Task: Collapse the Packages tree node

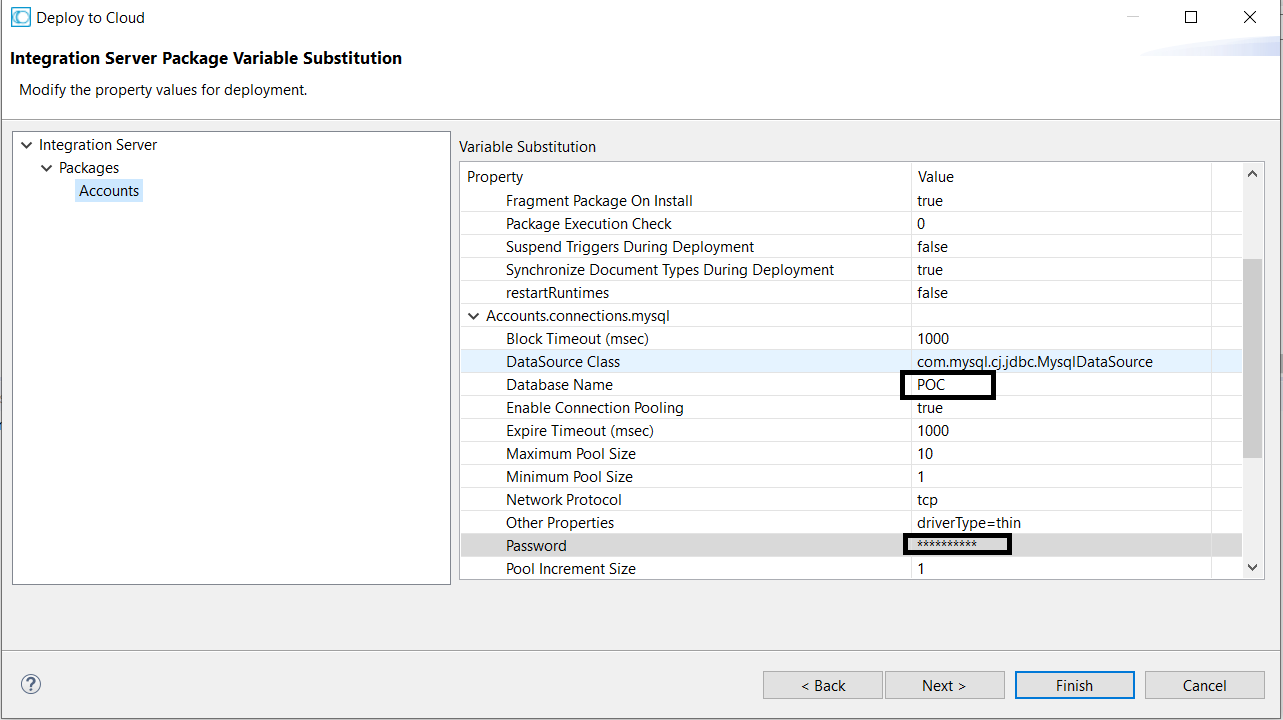Action: click(46, 168)
